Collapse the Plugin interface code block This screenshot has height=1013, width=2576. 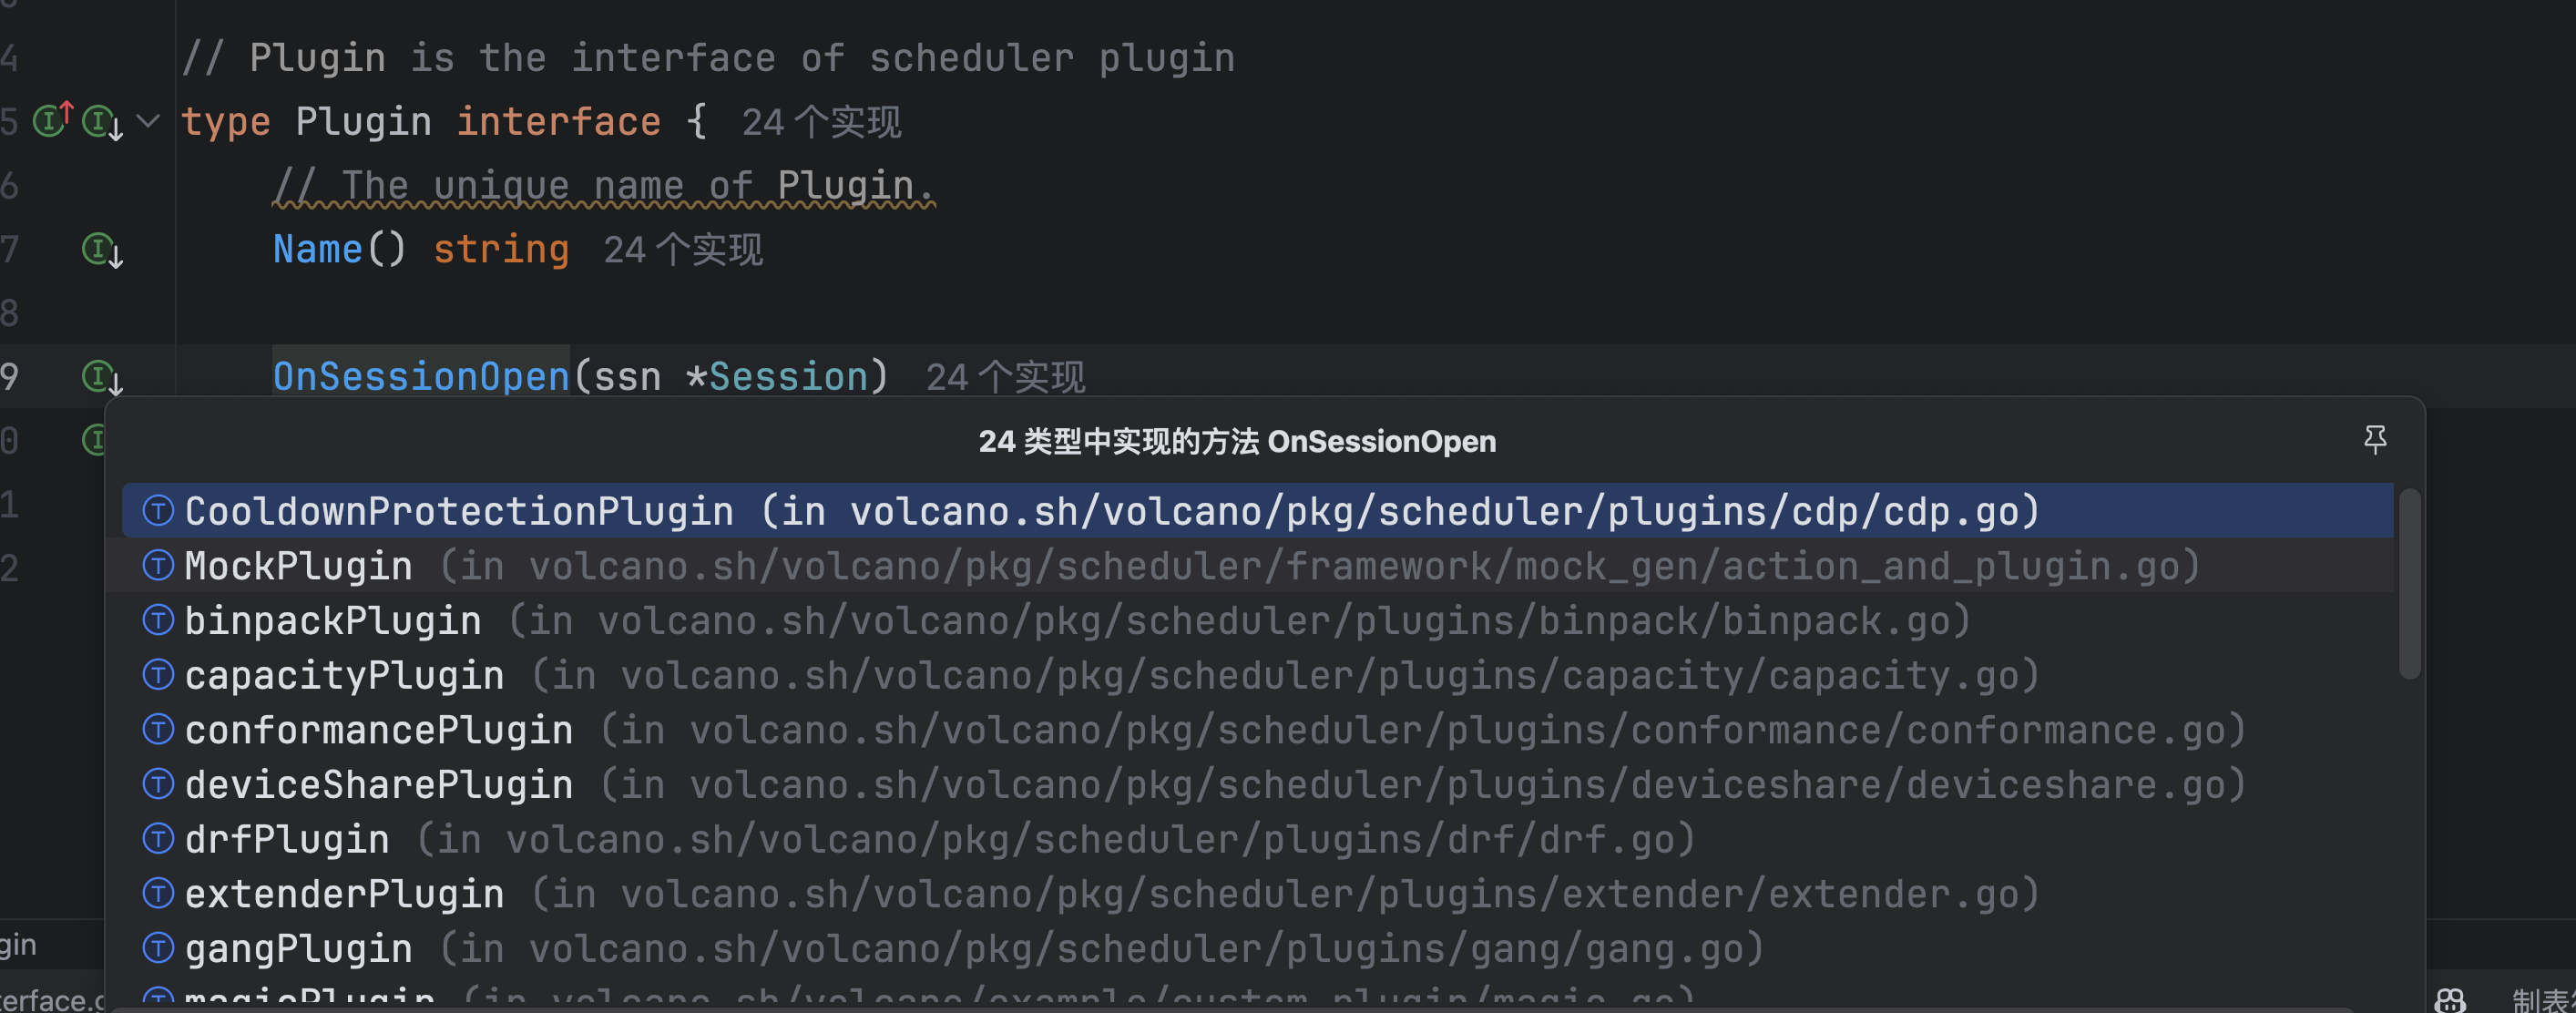148,122
